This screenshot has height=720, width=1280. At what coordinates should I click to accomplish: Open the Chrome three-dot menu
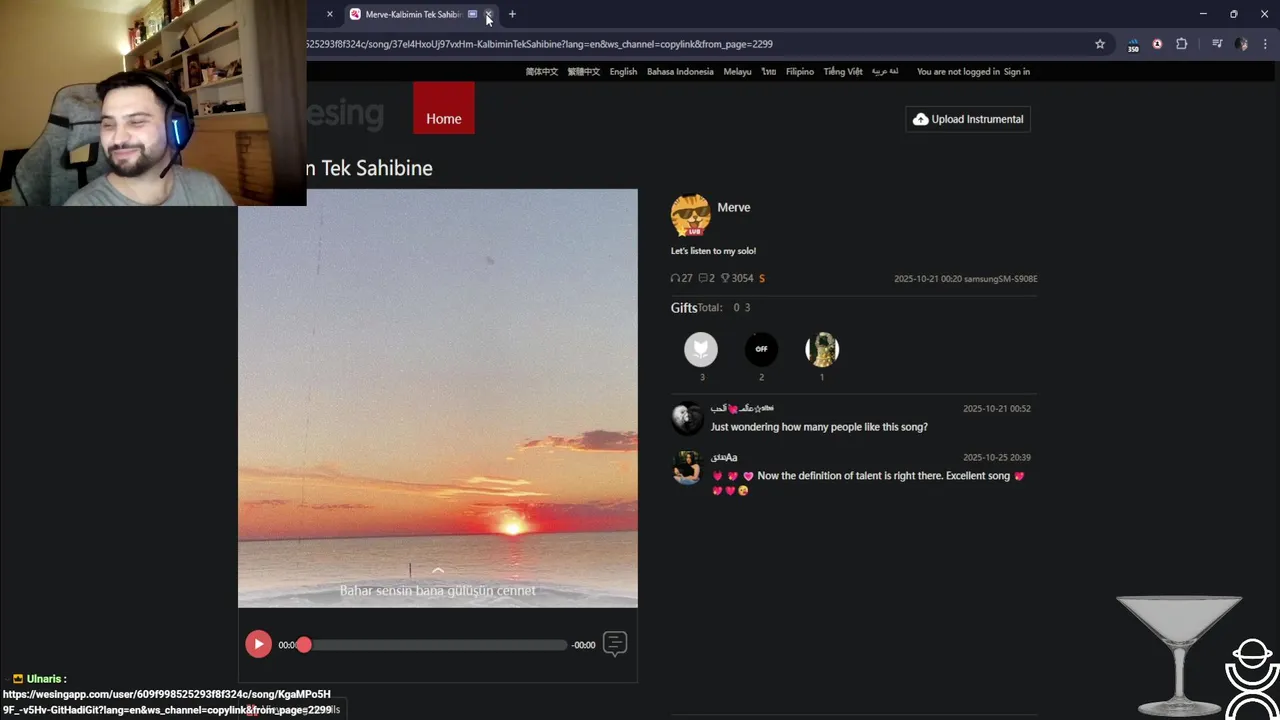[1265, 44]
